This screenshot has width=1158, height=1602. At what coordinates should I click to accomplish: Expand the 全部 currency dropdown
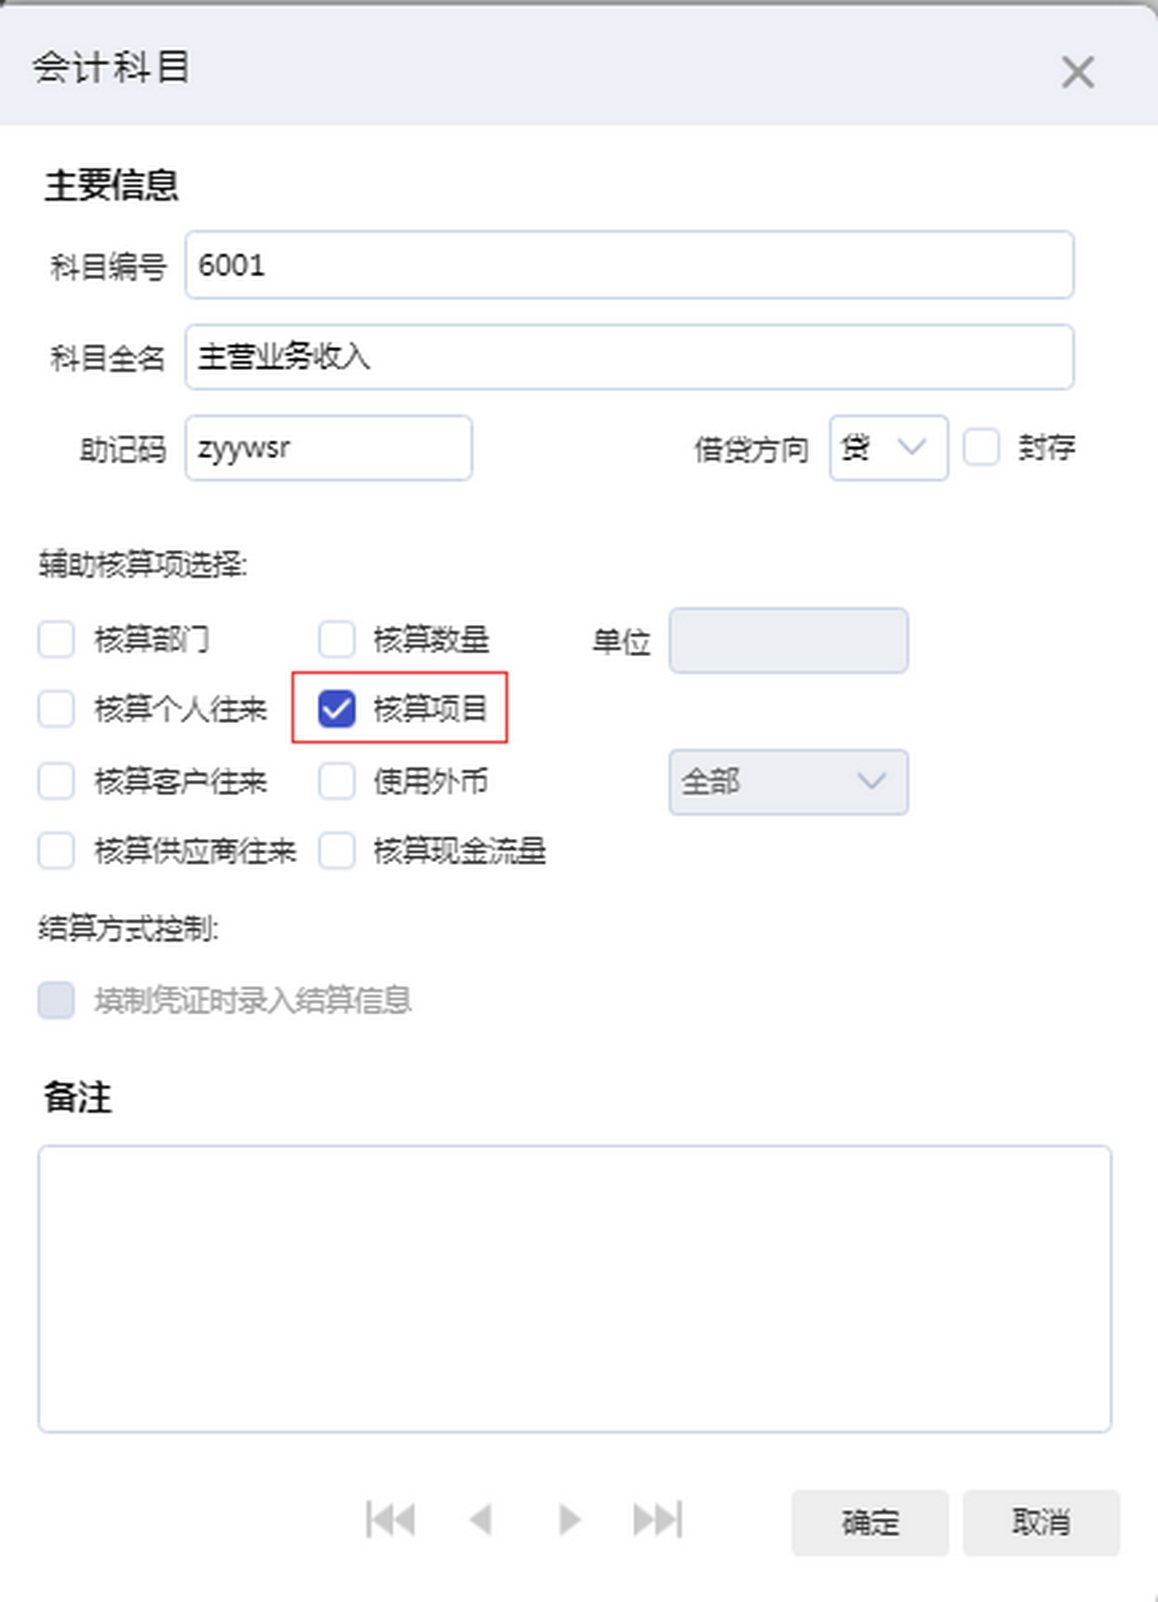(788, 781)
